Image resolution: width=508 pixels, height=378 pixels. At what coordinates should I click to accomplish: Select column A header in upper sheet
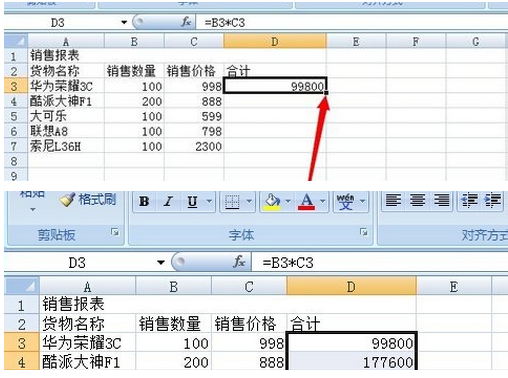pyautogui.click(x=66, y=41)
